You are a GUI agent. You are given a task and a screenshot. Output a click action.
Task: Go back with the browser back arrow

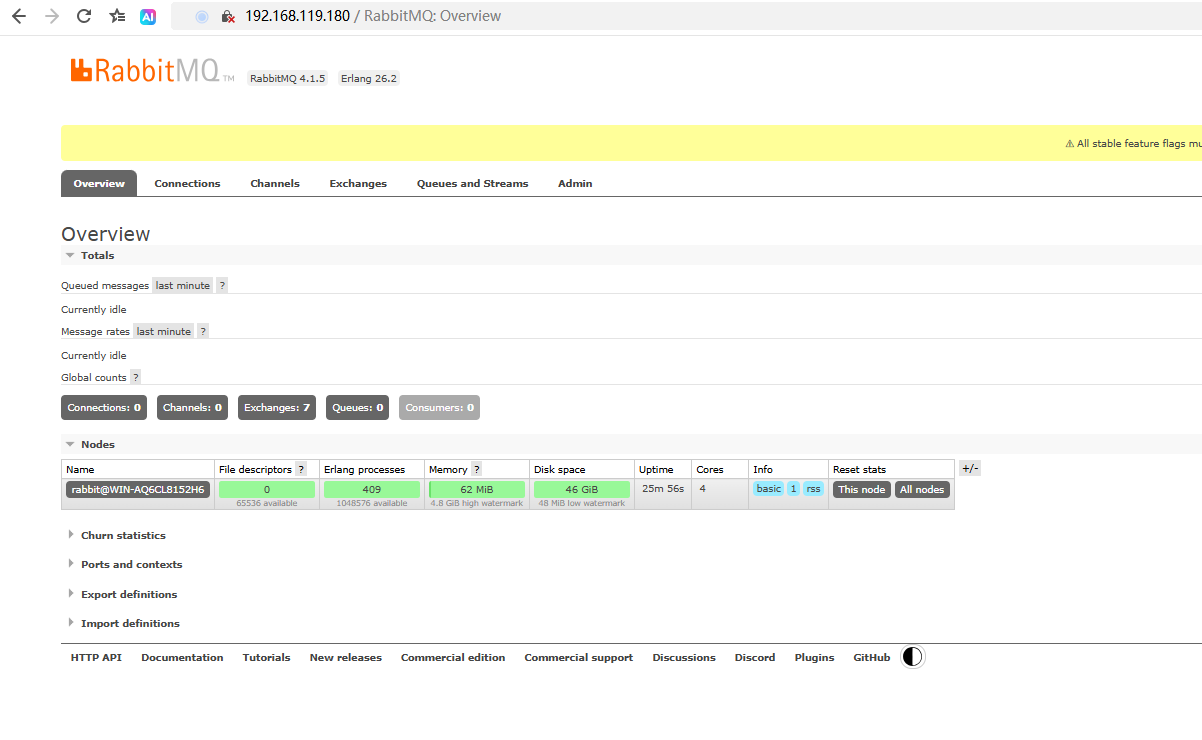point(18,16)
